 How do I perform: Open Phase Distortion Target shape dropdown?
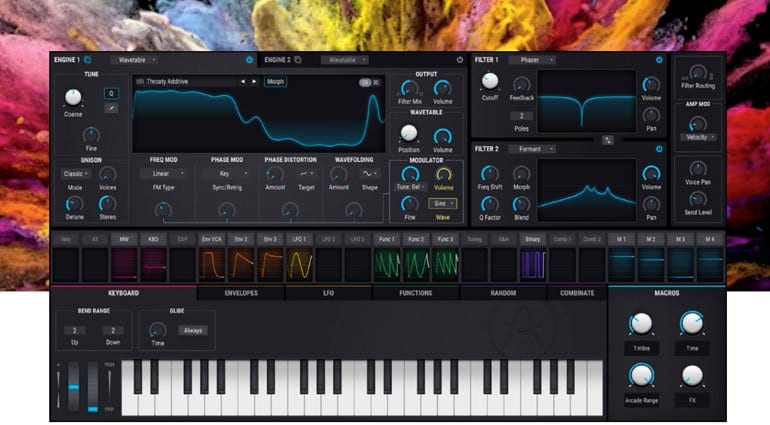click(x=306, y=174)
